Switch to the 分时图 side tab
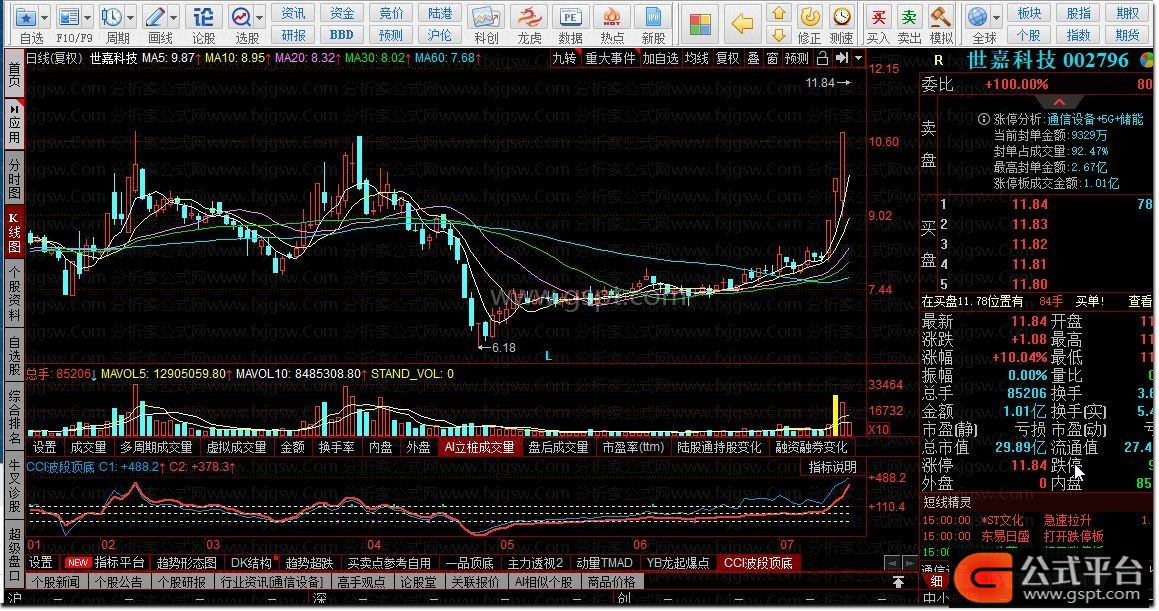 [14, 178]
